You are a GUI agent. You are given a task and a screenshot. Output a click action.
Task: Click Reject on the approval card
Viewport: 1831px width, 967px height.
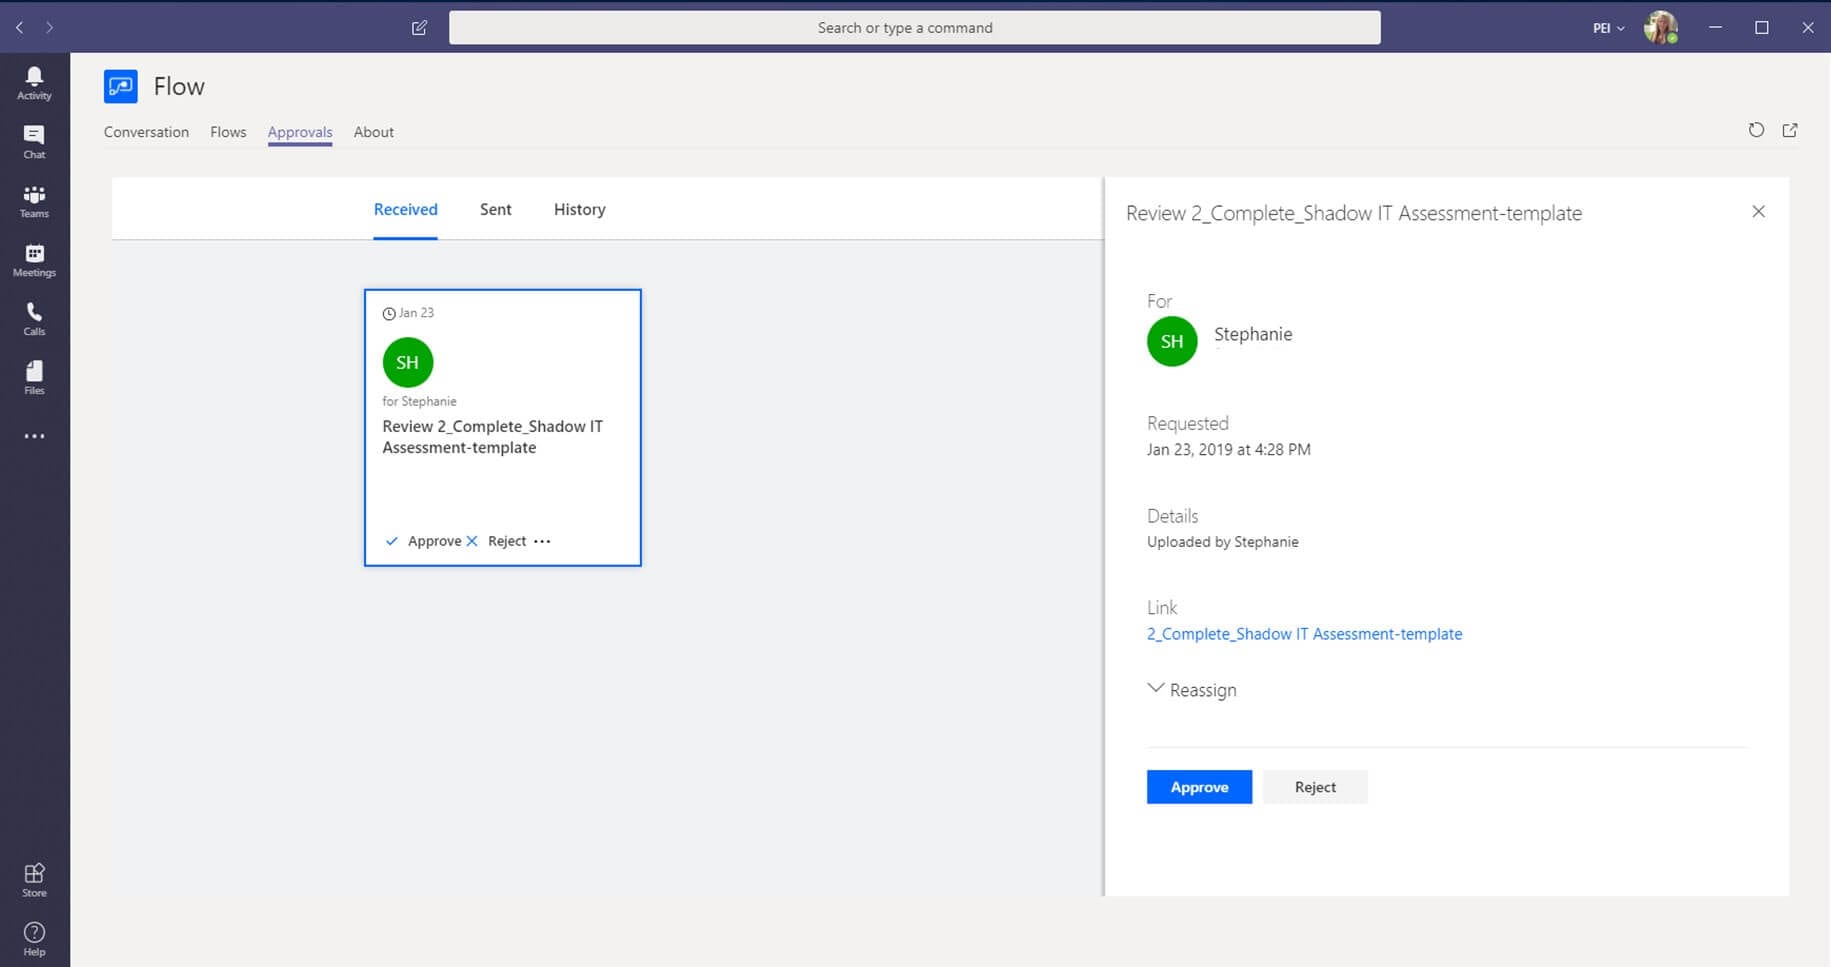coord(497,541)
